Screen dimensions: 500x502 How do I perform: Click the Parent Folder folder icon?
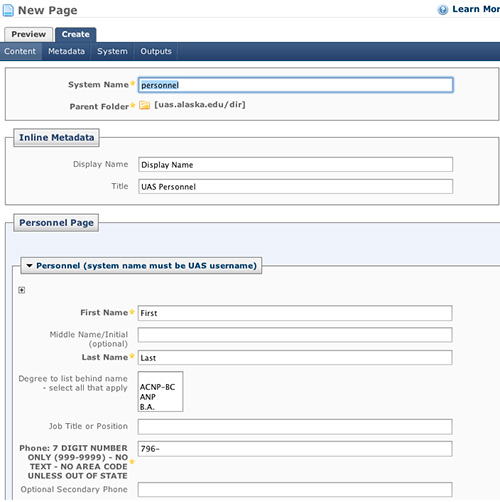coord(144,105)
